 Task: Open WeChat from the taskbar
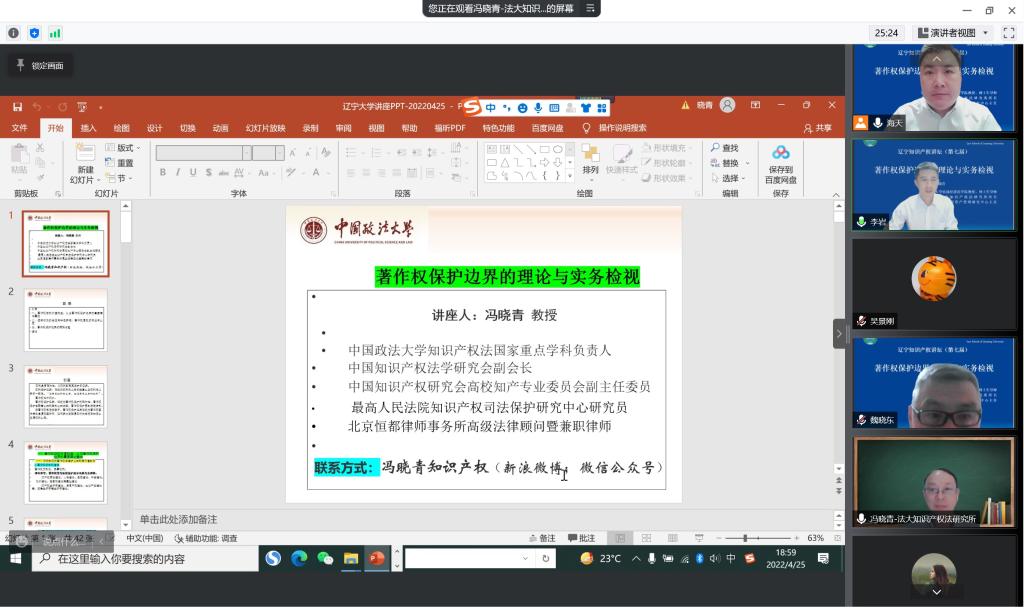[325, 558]
